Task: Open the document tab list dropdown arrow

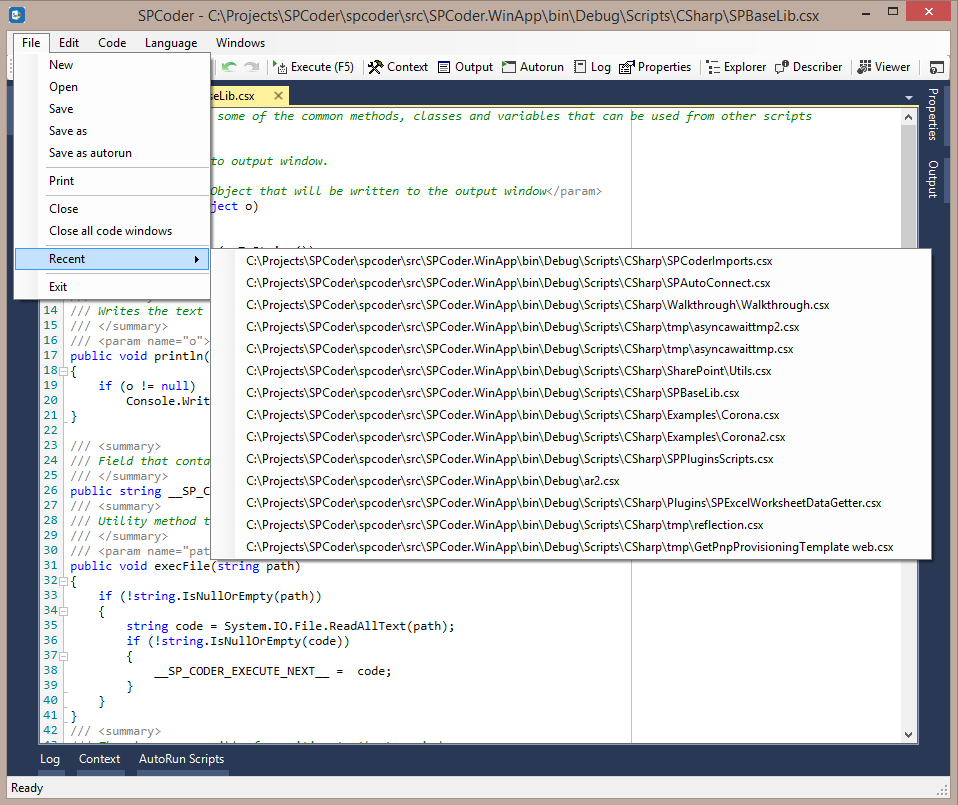Action: [x=909, y=98]
